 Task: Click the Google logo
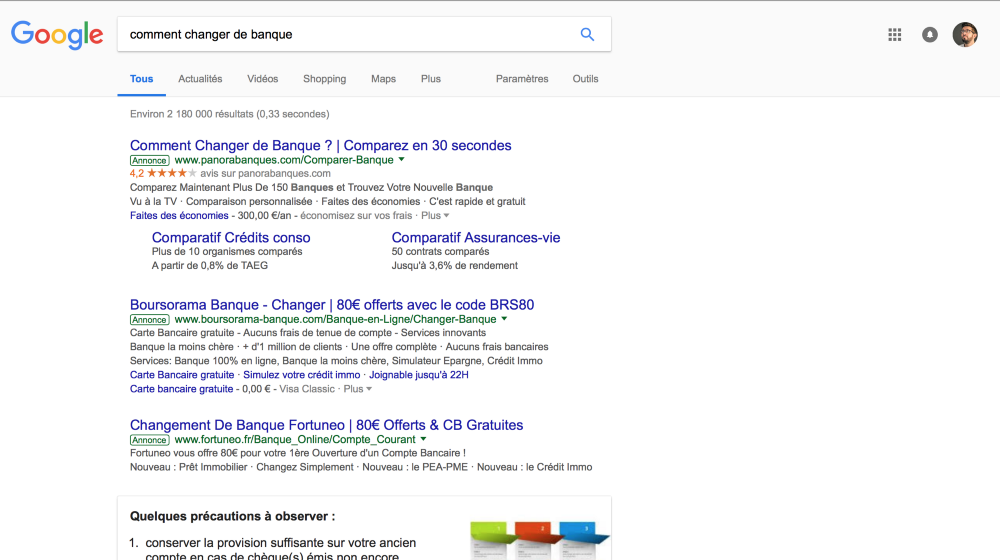tap(57, 35)
